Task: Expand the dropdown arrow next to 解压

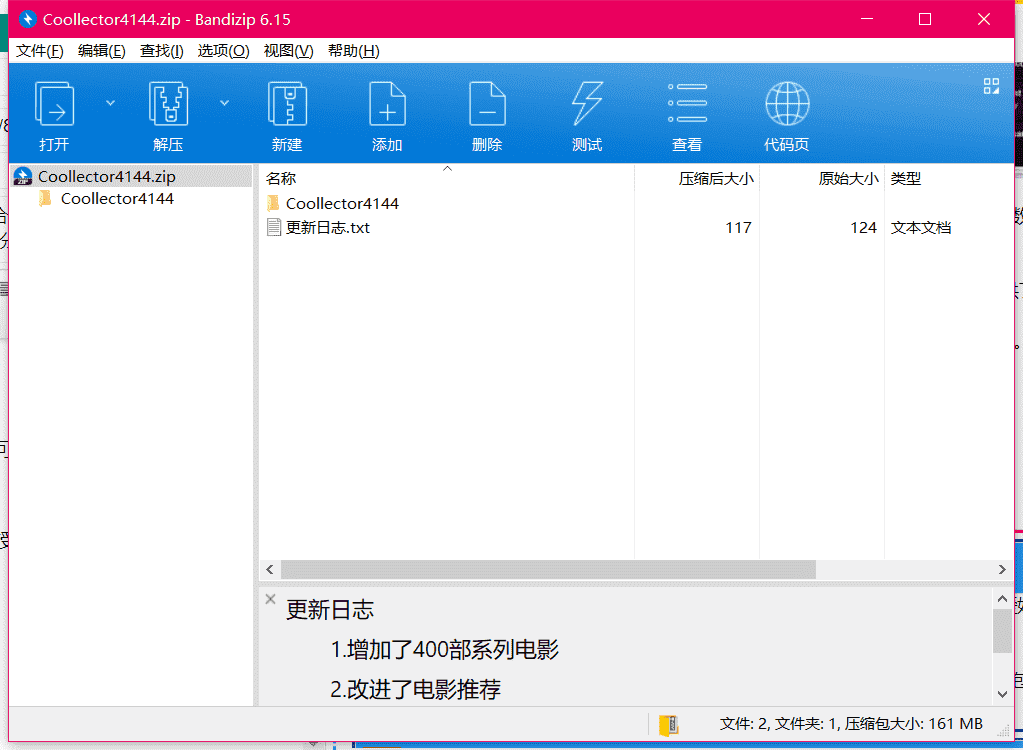Action: [x=224, y=103]
